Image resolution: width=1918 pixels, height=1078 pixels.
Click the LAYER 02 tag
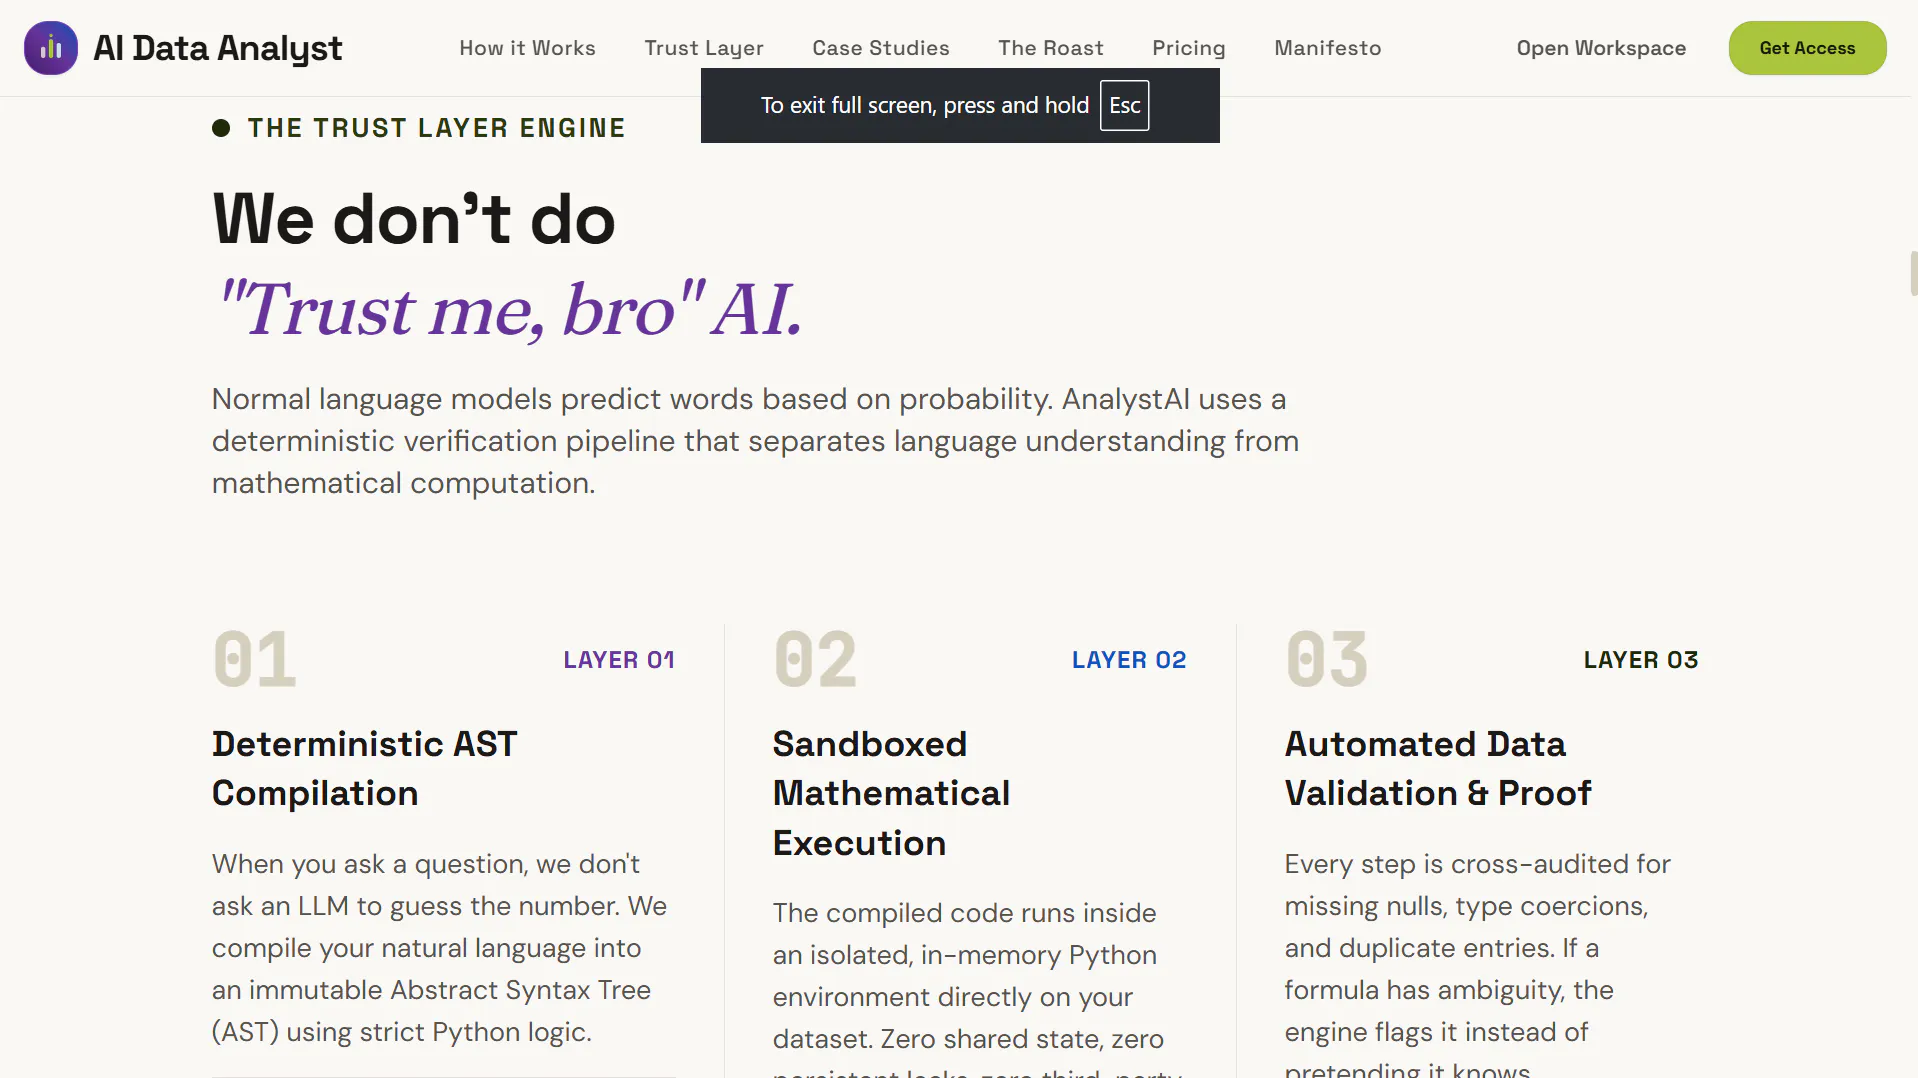pyautogui.click(x=1129, y=660)
